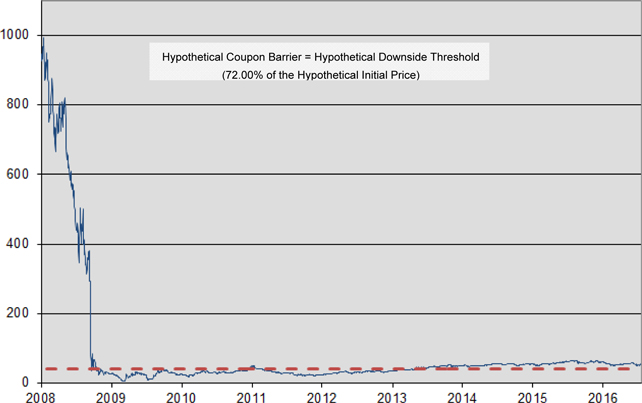Select the 2015 x-axis label
Viewport: 642px width, 403px height.
tap(532, 395)
